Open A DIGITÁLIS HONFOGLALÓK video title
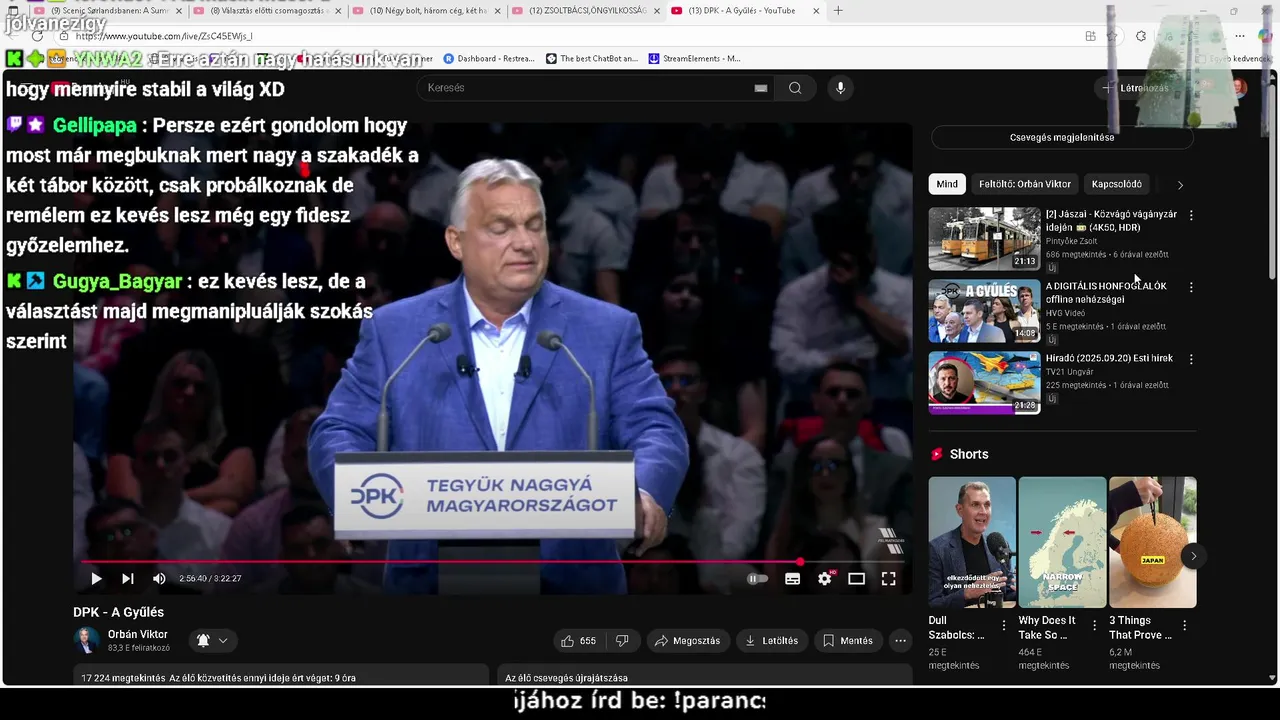1280x720 pixels. coord(1106,292)
